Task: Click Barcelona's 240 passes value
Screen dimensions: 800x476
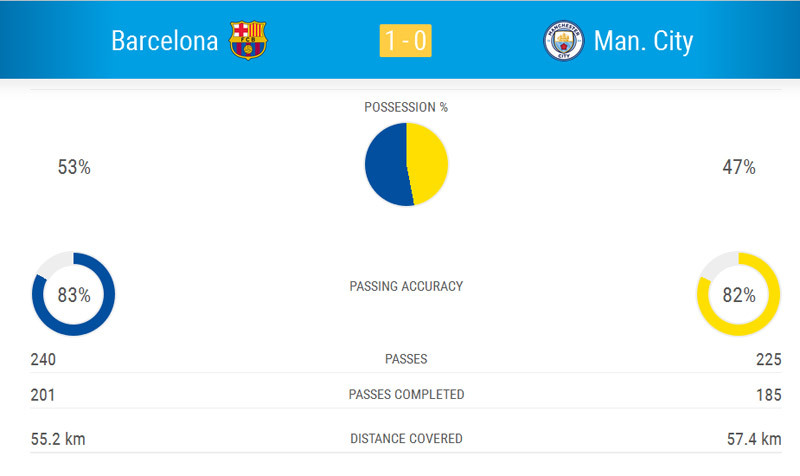Action: (x=43, y=359)
